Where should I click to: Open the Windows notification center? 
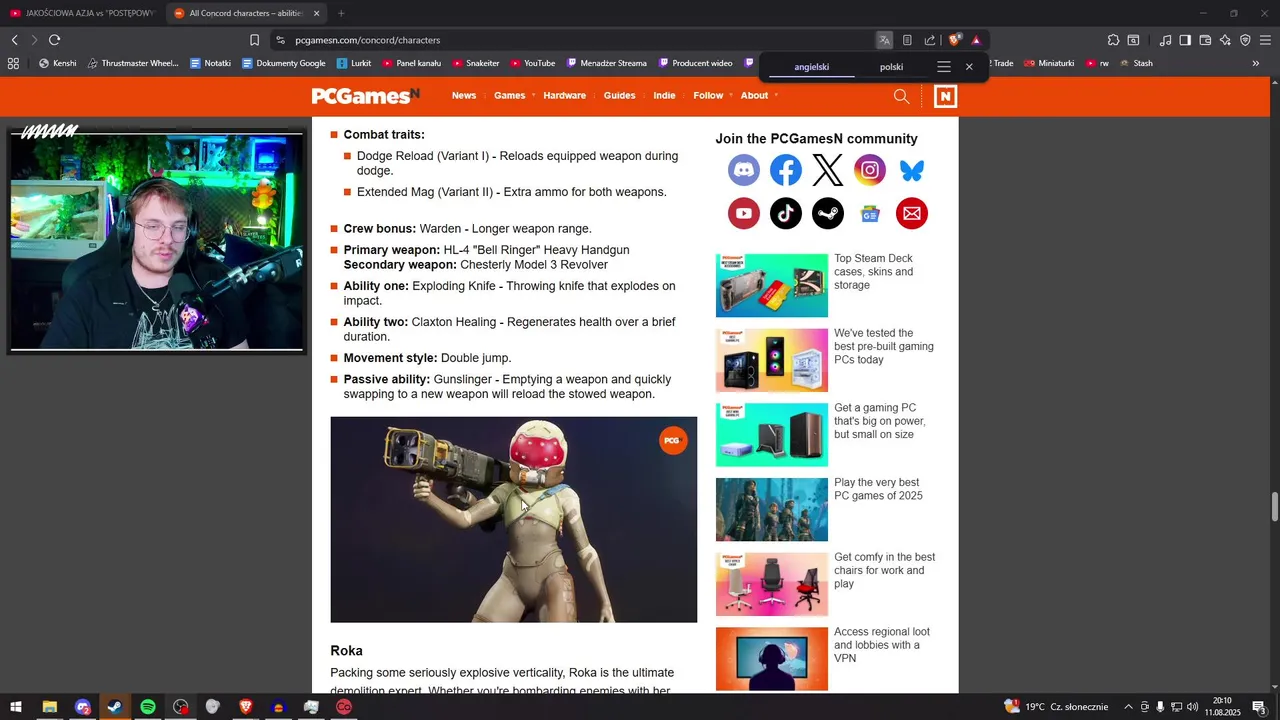click(1260, 707)
